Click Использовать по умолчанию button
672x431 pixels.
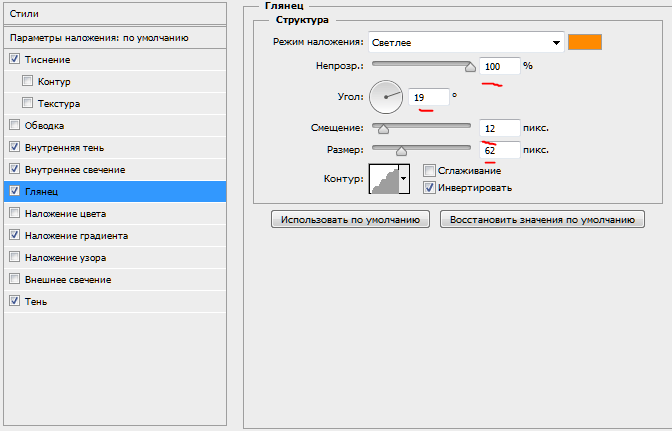350,220
